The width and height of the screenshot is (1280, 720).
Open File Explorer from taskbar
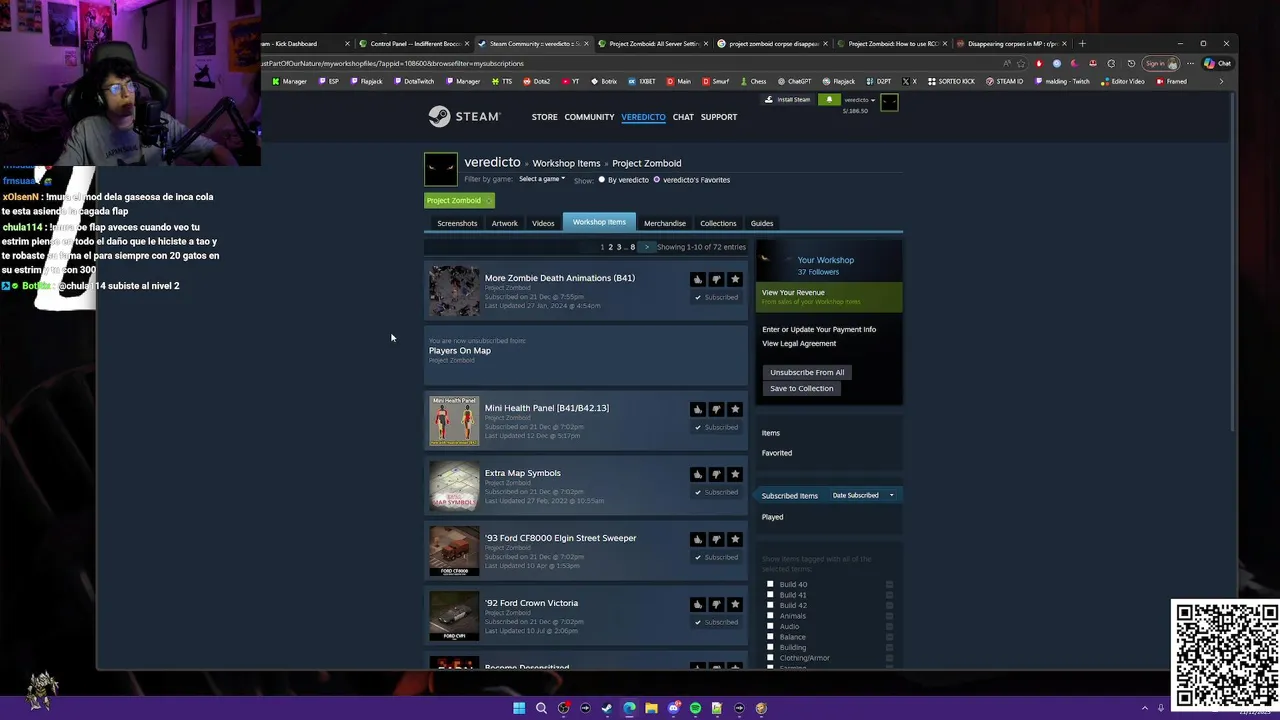pyautogui.click(x=651, y=708)
